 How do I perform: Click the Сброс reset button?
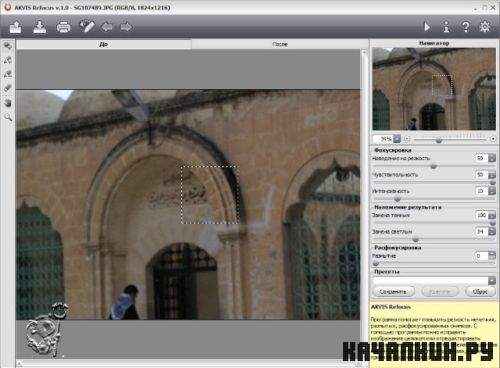coord(480,291)
